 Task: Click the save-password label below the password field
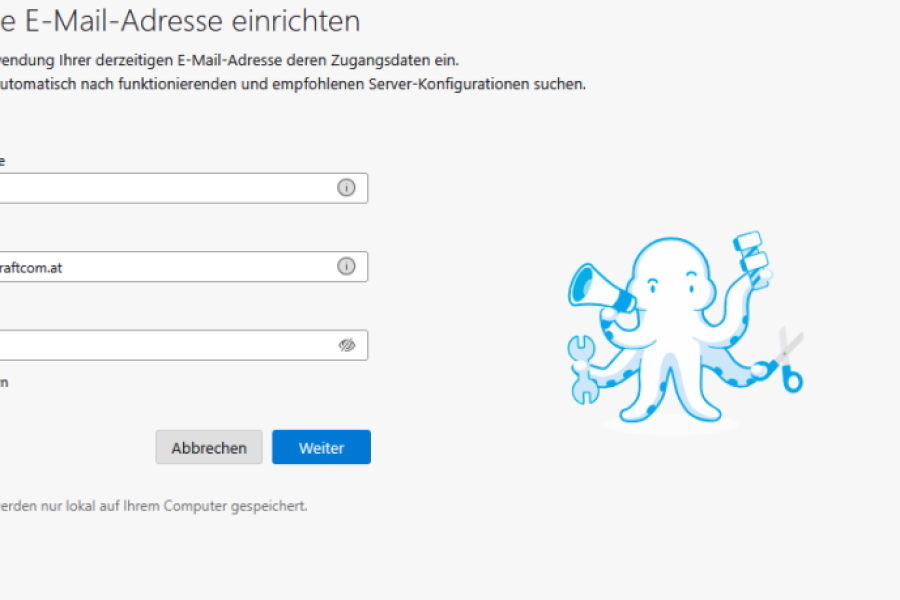4,382
